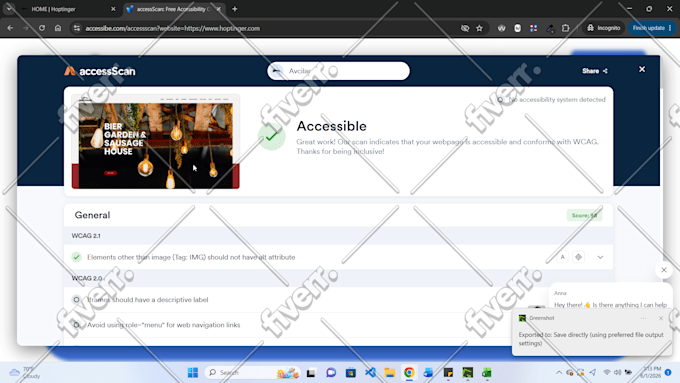
Task: Close the HOME | Hoptinger tab
Action: (113, 9)
